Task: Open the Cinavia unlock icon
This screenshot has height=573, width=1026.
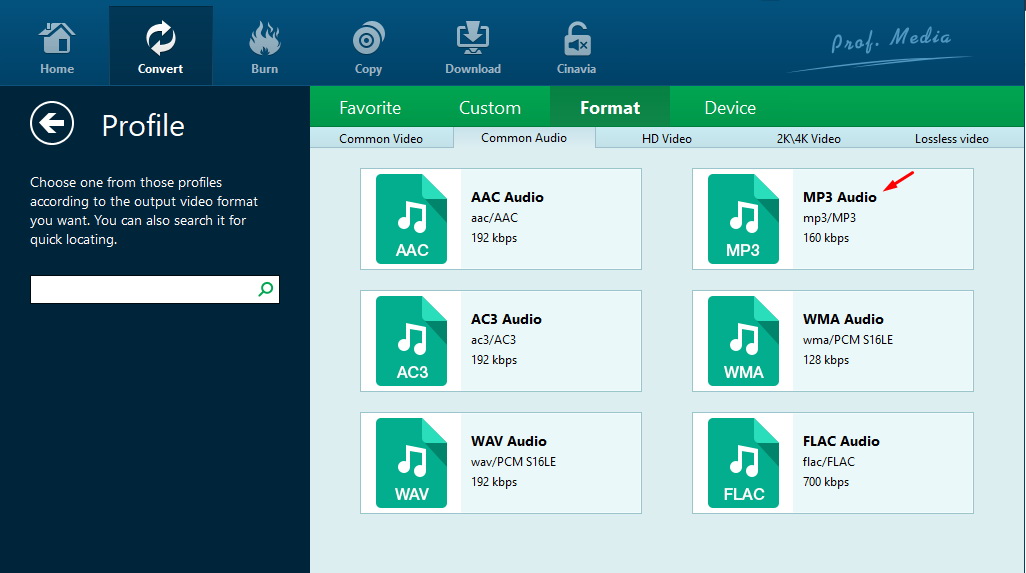Action: tap(576, 39)
